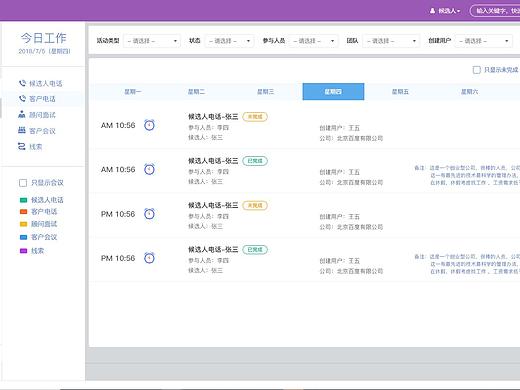Toggle 只显示未完成 checkbox
Image resolution: width=520 pixels, height=390 pixels.
[477, 70]
